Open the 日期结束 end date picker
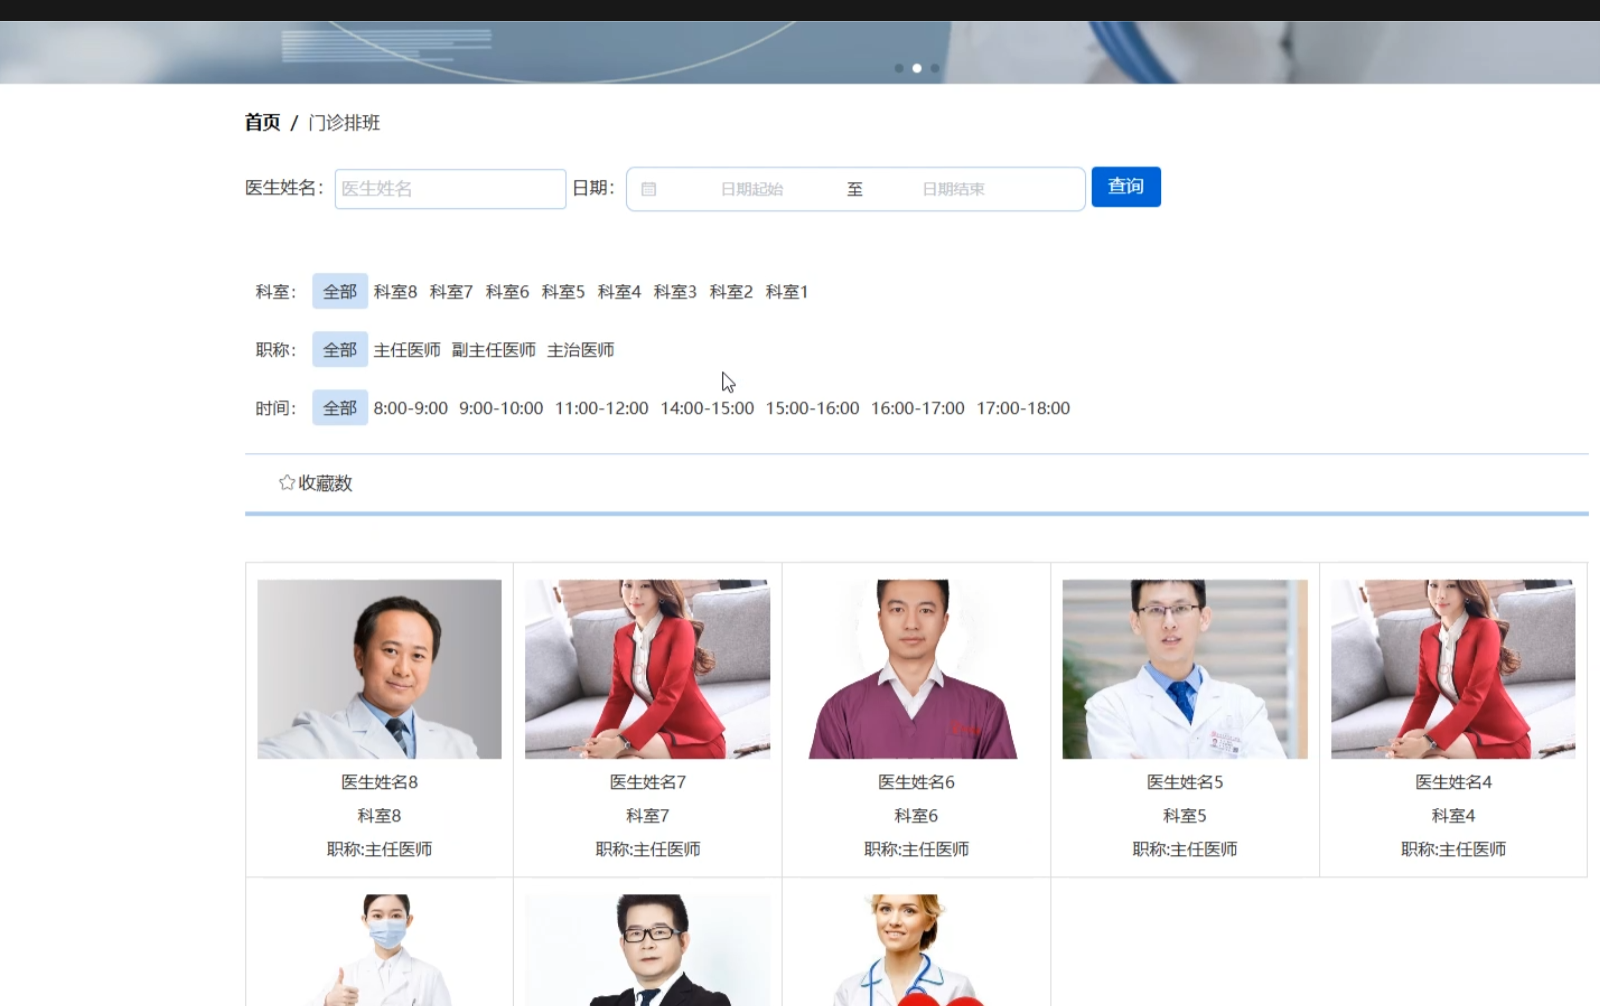This screenshot has height=1006, width=1600. [953, 189]
